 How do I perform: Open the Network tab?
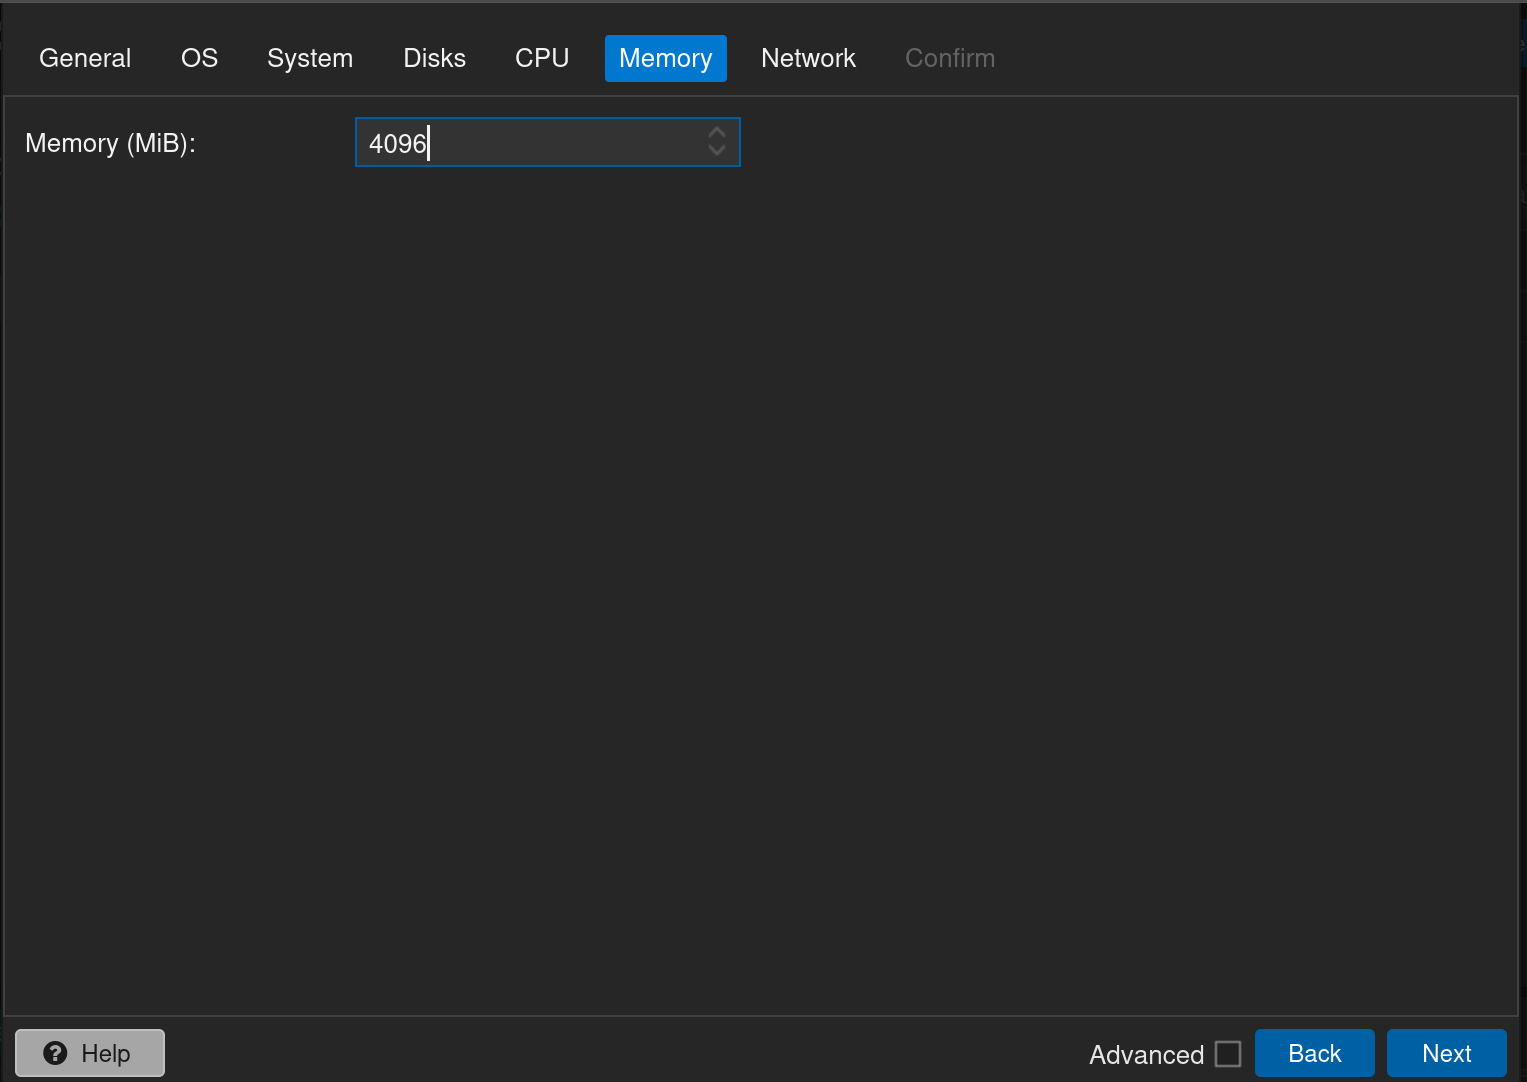(808, 58)
